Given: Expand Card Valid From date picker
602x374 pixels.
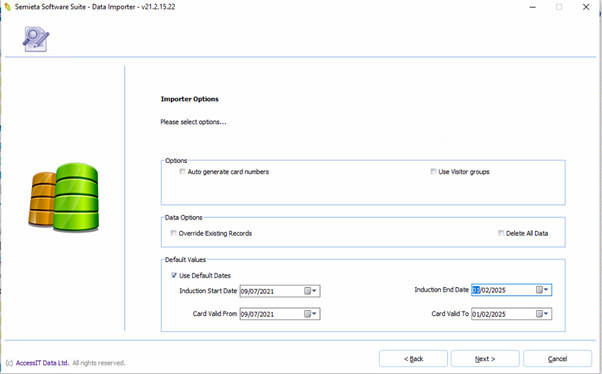Looking at the screenshot, I should [311, 314].
